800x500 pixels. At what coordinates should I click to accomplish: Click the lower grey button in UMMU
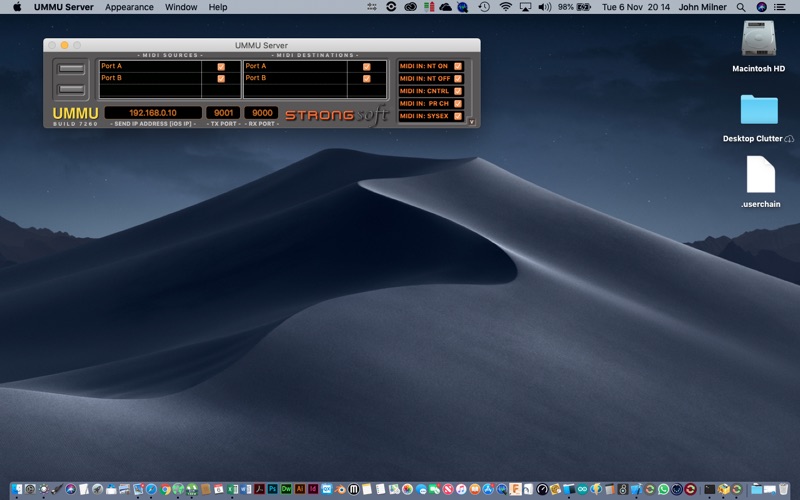[x=71, y=89]
